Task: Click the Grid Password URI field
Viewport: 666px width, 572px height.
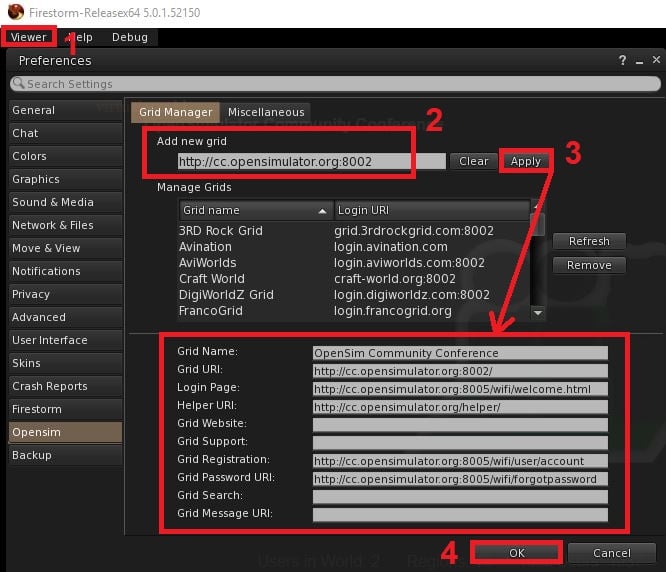Action: [x=460, y=479]
